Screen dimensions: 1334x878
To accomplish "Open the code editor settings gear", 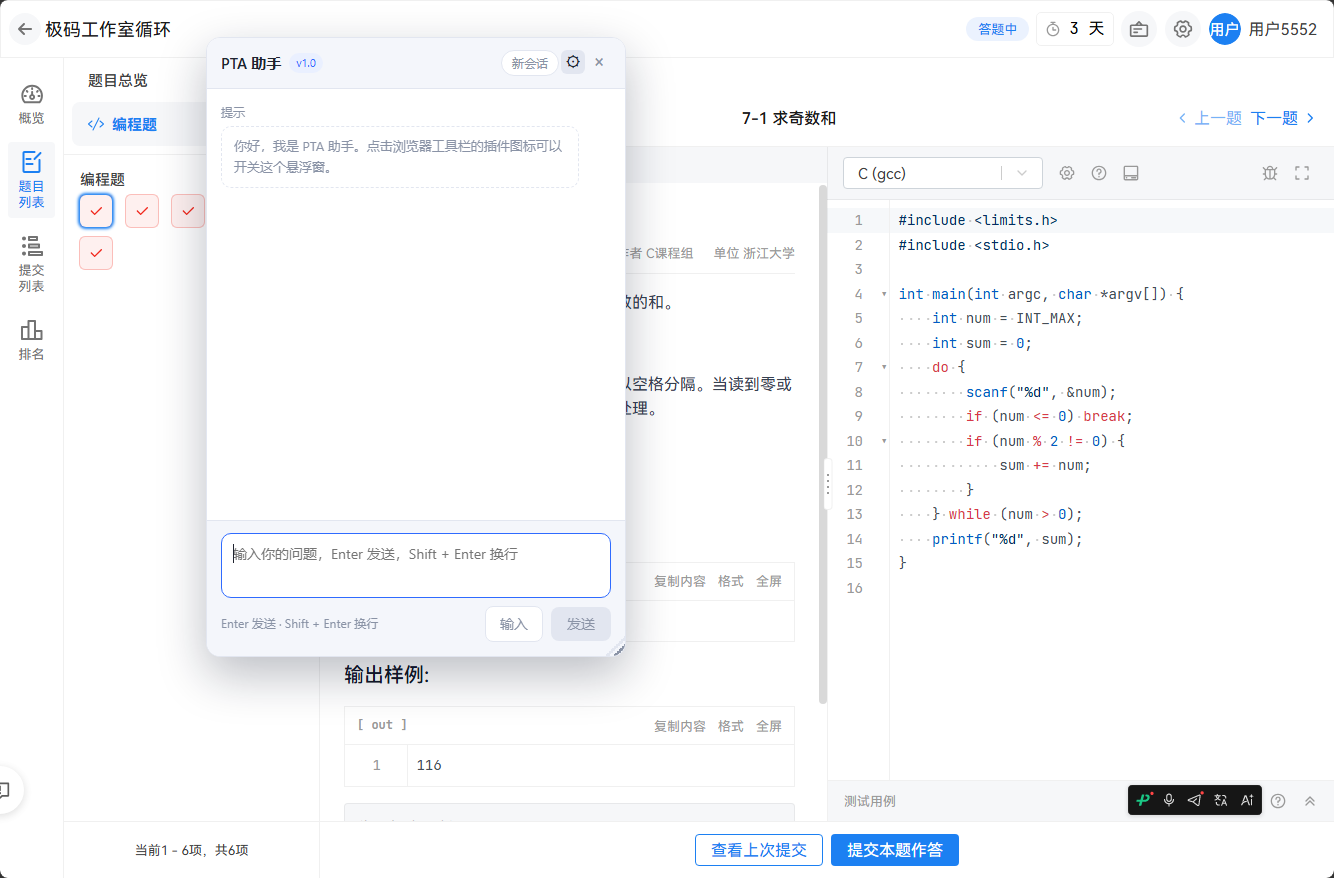I will point(1067,173).
